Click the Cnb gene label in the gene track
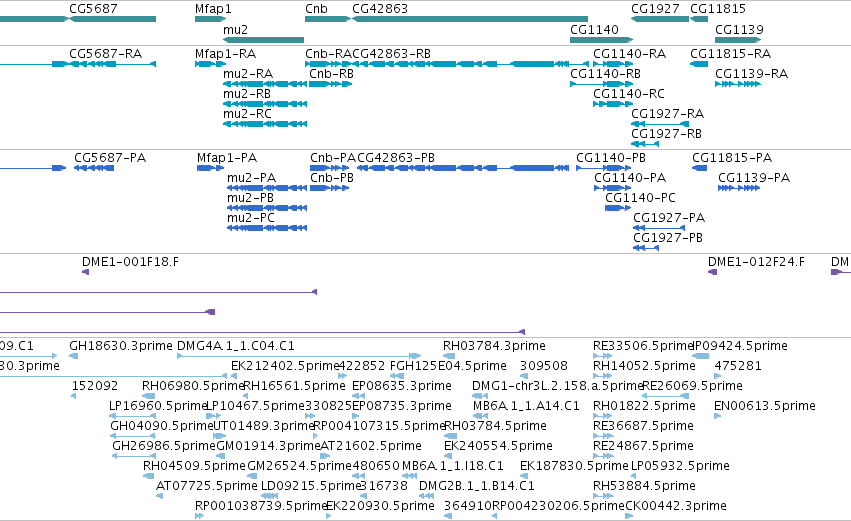This screenshot has height=521, width=851. pyautogui.click(x=316, y=9)
